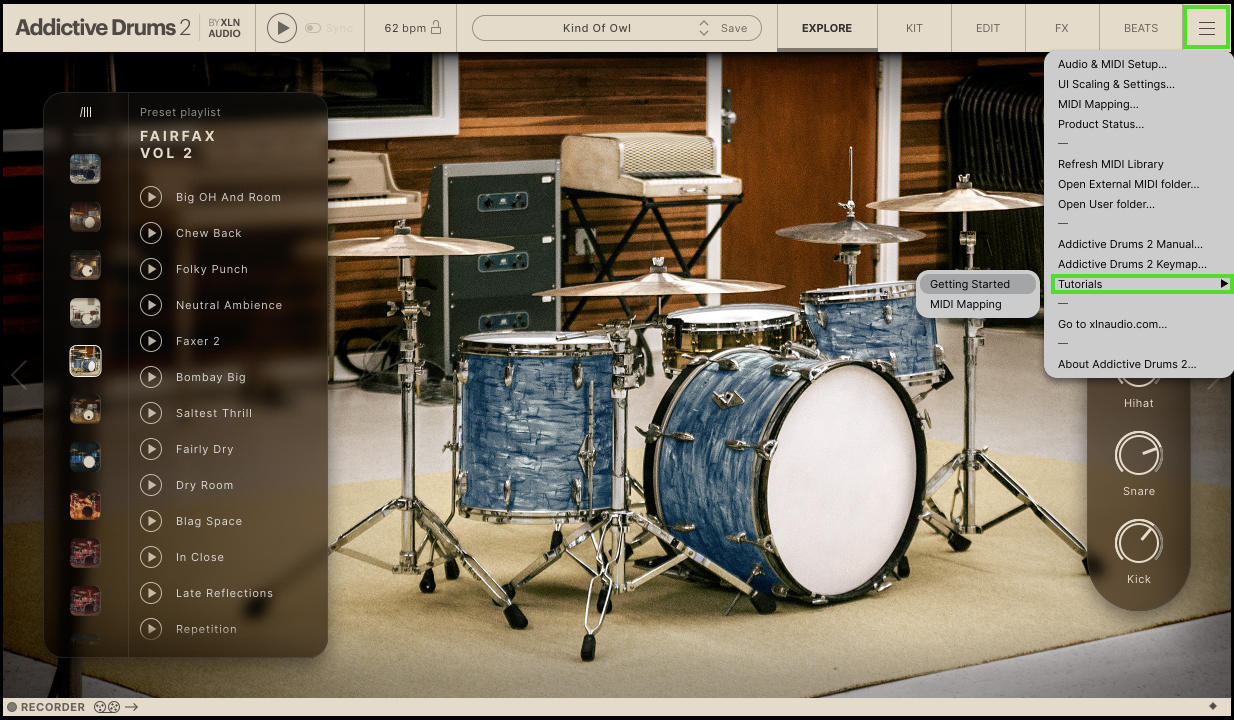This screenshot has width=1234, height=720.
Task: Select the highlighted blue kit thumbnail
Action: click(x=85, y=360)
